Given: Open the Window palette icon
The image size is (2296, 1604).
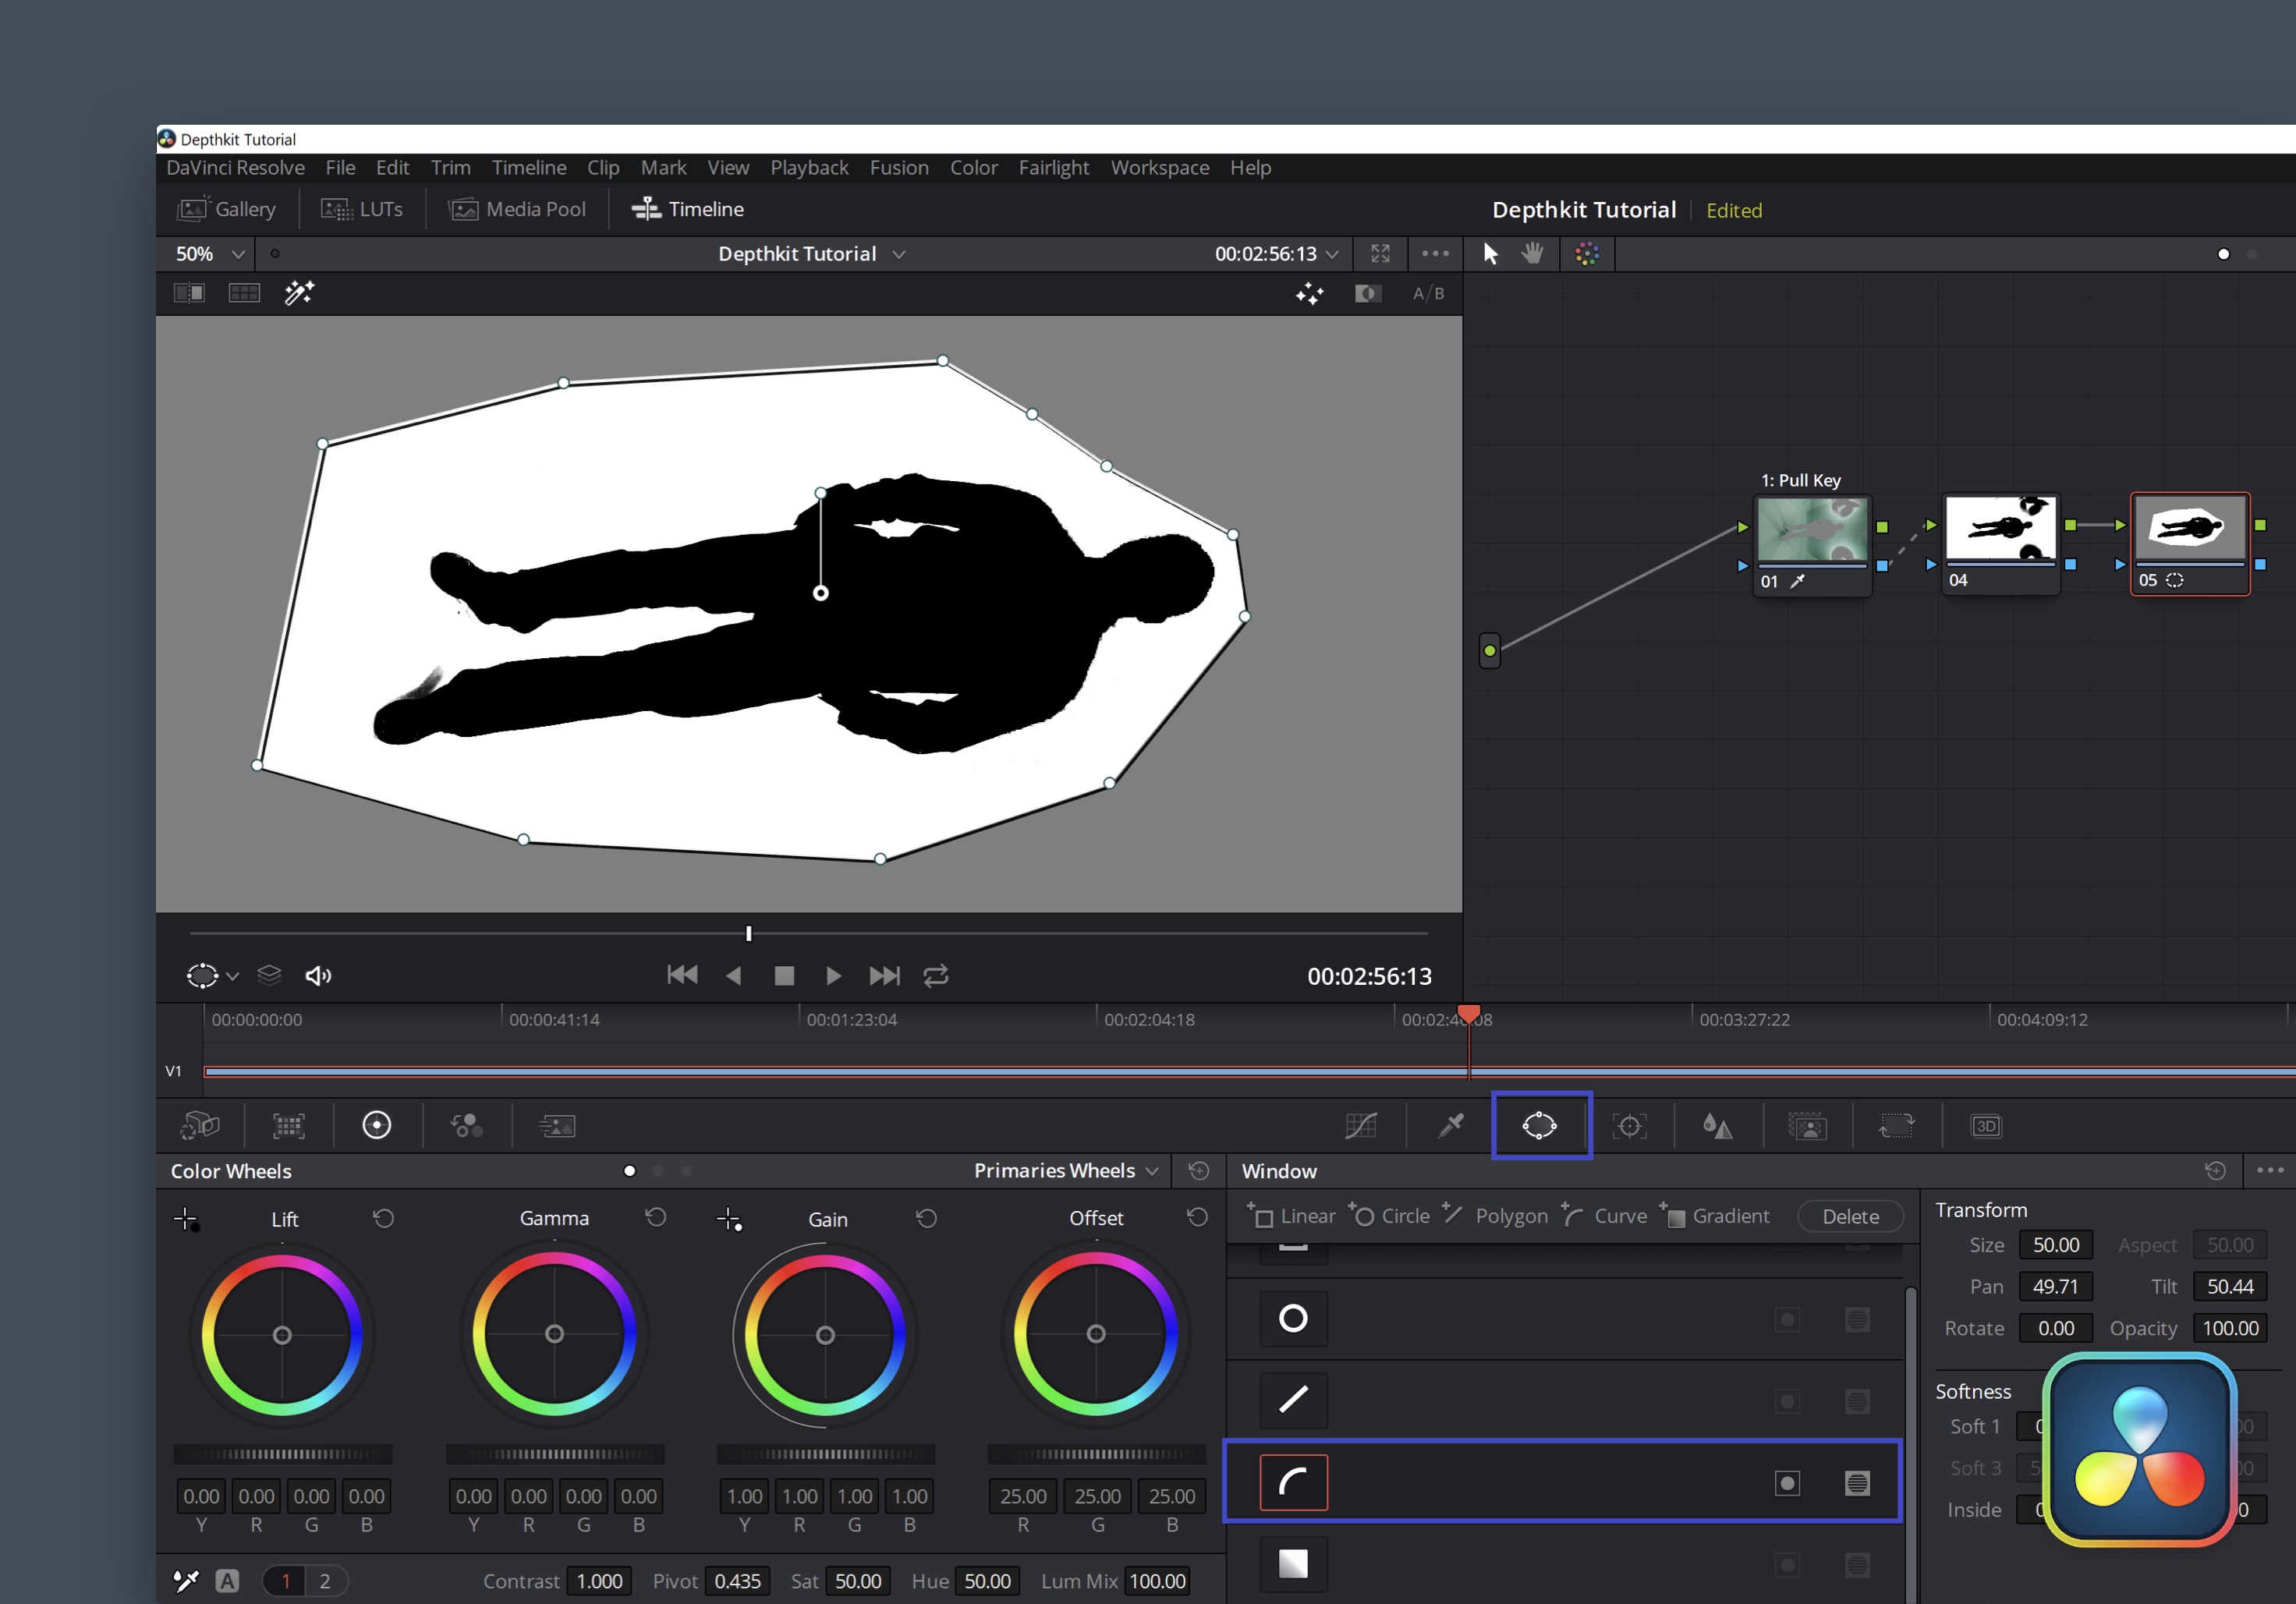Looking at the screenshot, I should pyautogui.click(x=1539, y=1125).
